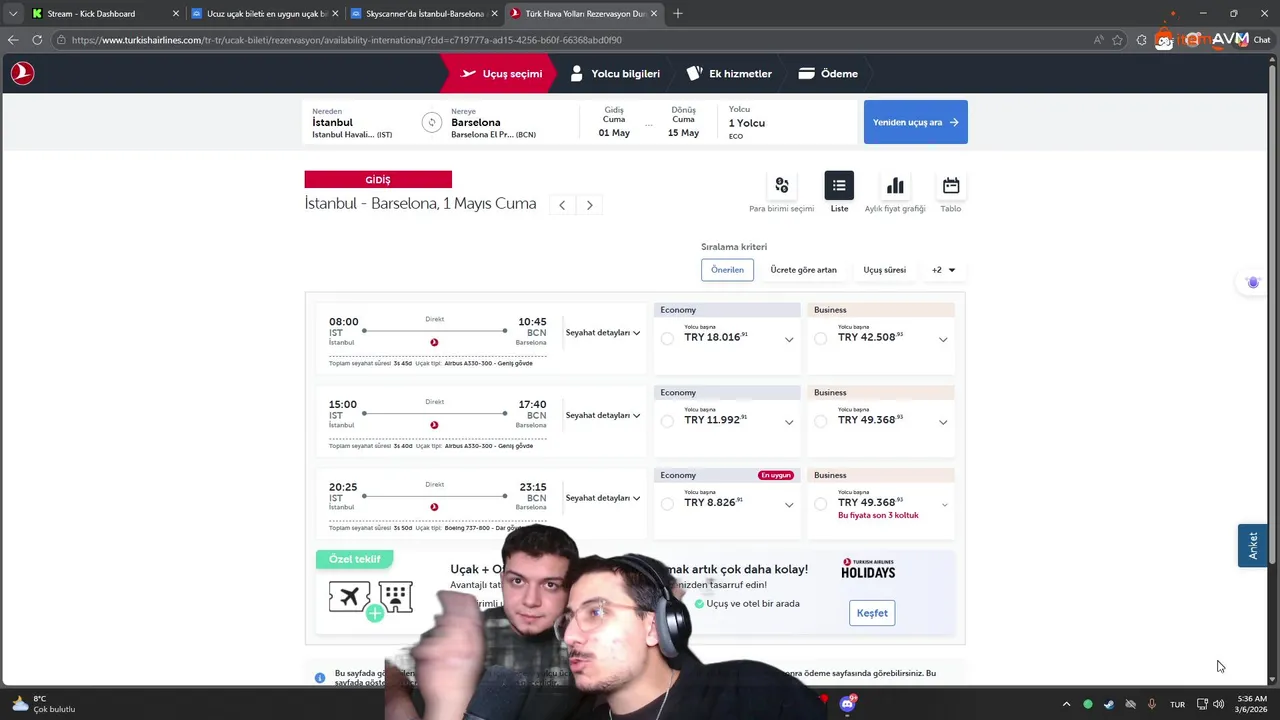Viewport: 1280px width, 720px height.
Task: Go to previous day arrow
Action: coord(562,205)
